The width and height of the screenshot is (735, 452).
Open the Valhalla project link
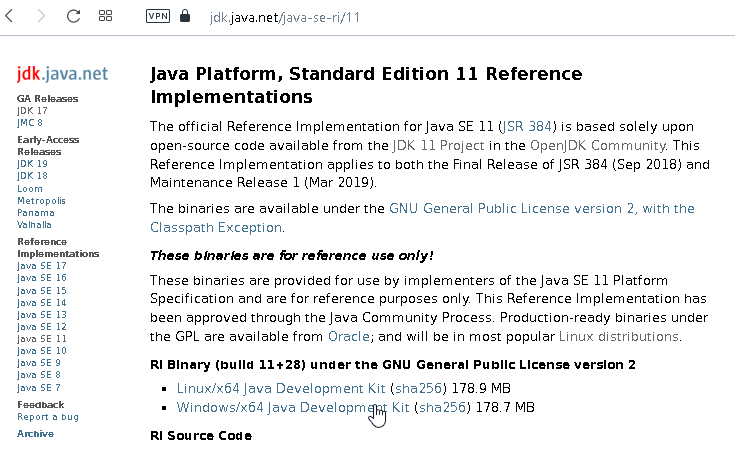[x=34, y=225]
